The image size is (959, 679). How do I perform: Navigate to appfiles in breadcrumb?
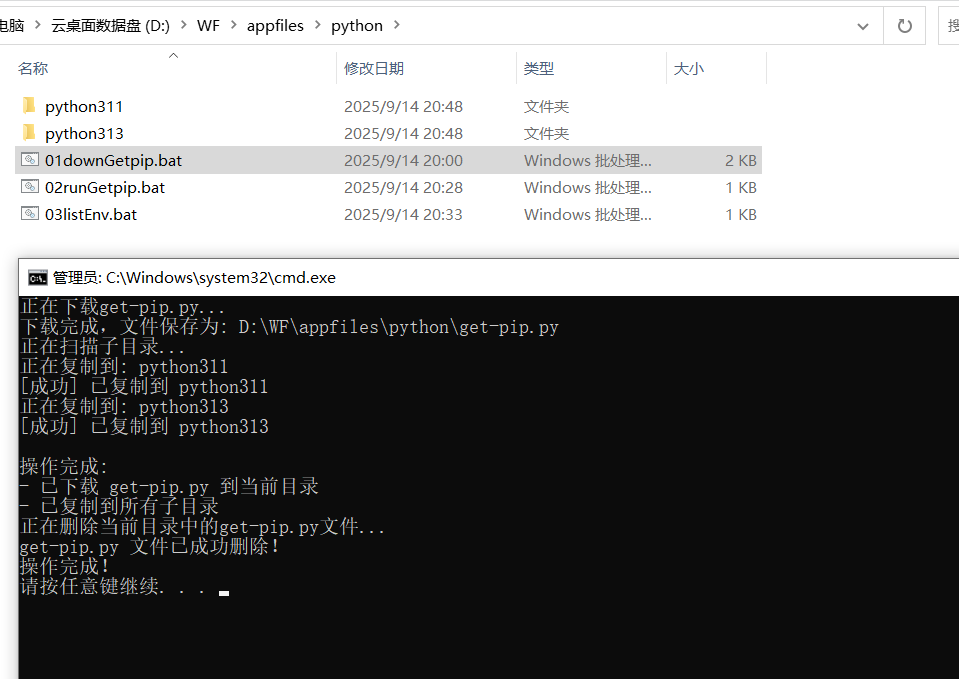point(275,26)
